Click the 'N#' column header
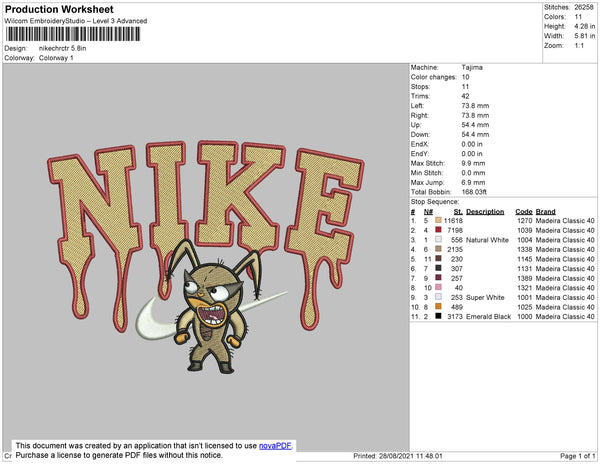The width and height of the screenshot is (600, 464). tap(428, 212)
